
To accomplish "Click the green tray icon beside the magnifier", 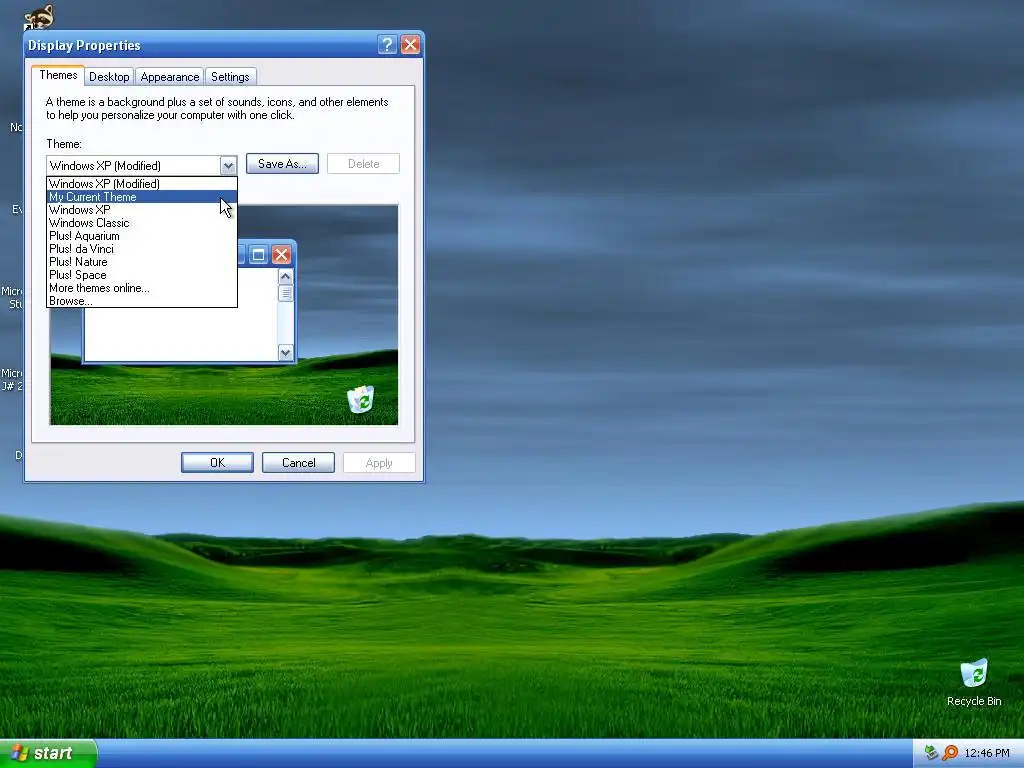I will click(x=932, y=753).
